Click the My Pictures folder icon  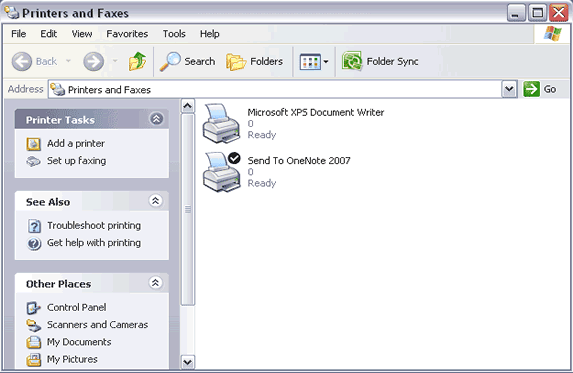point(34,359)
